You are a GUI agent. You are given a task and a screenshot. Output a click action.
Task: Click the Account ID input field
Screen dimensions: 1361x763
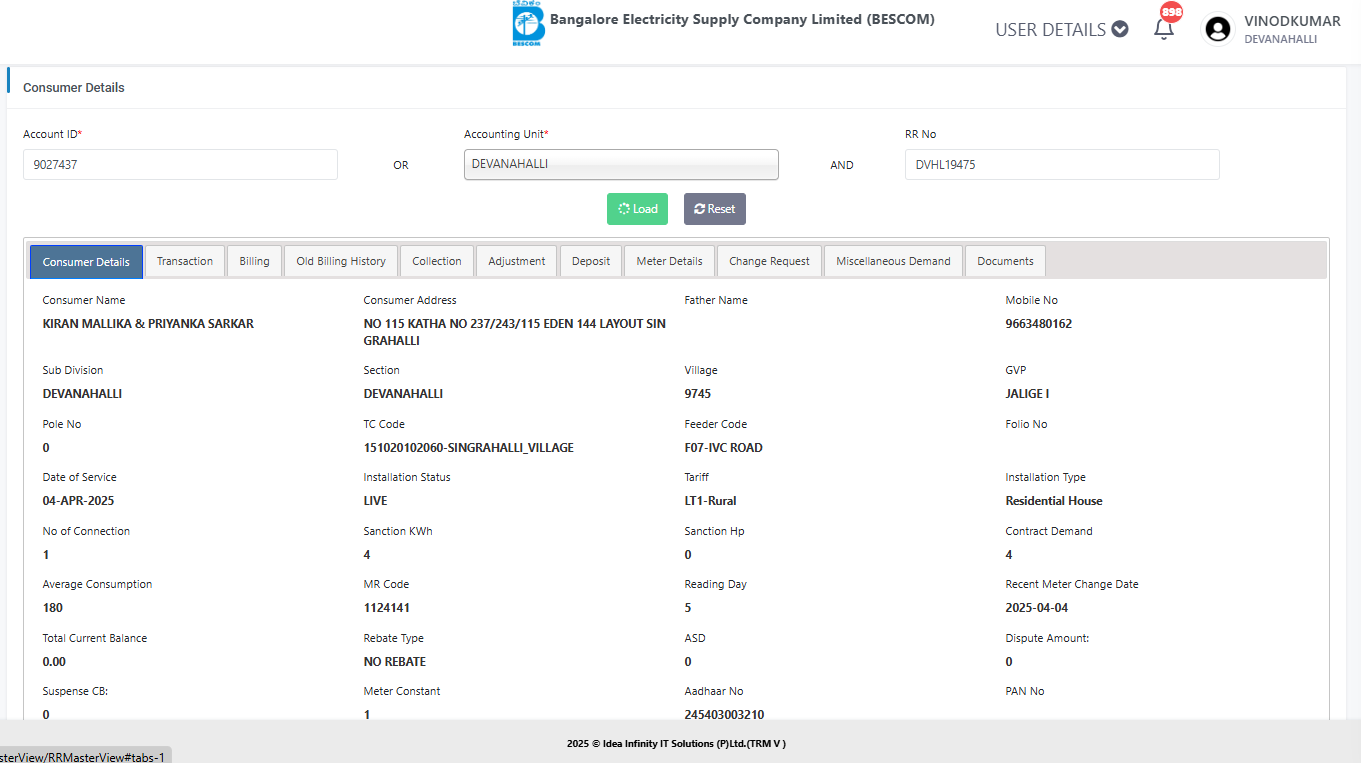point(180,164)
